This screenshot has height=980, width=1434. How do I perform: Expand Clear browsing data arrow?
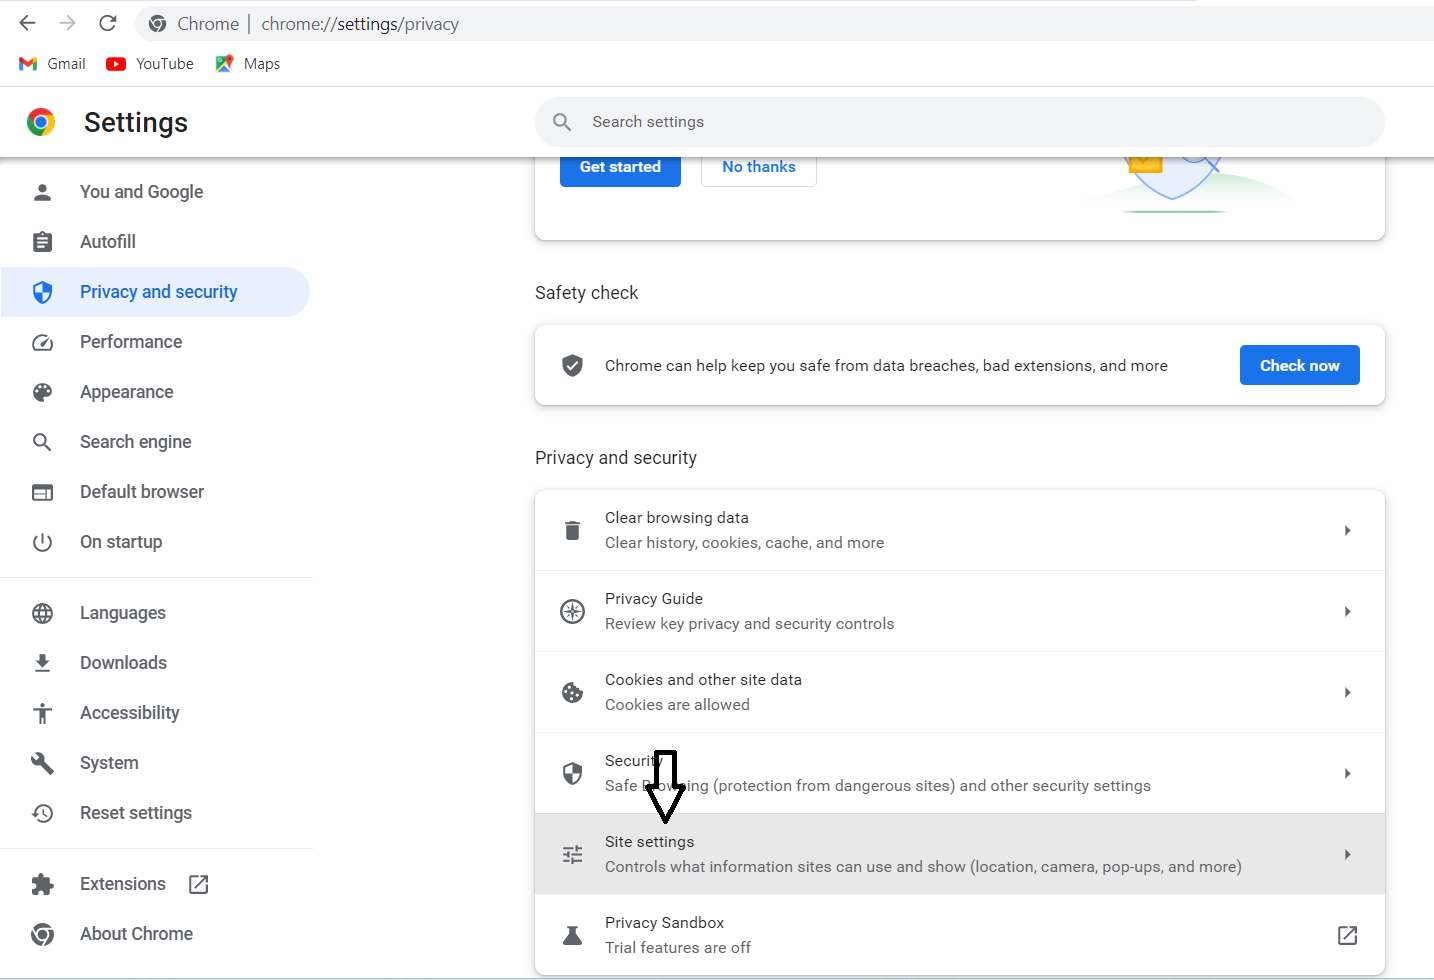1347,530
